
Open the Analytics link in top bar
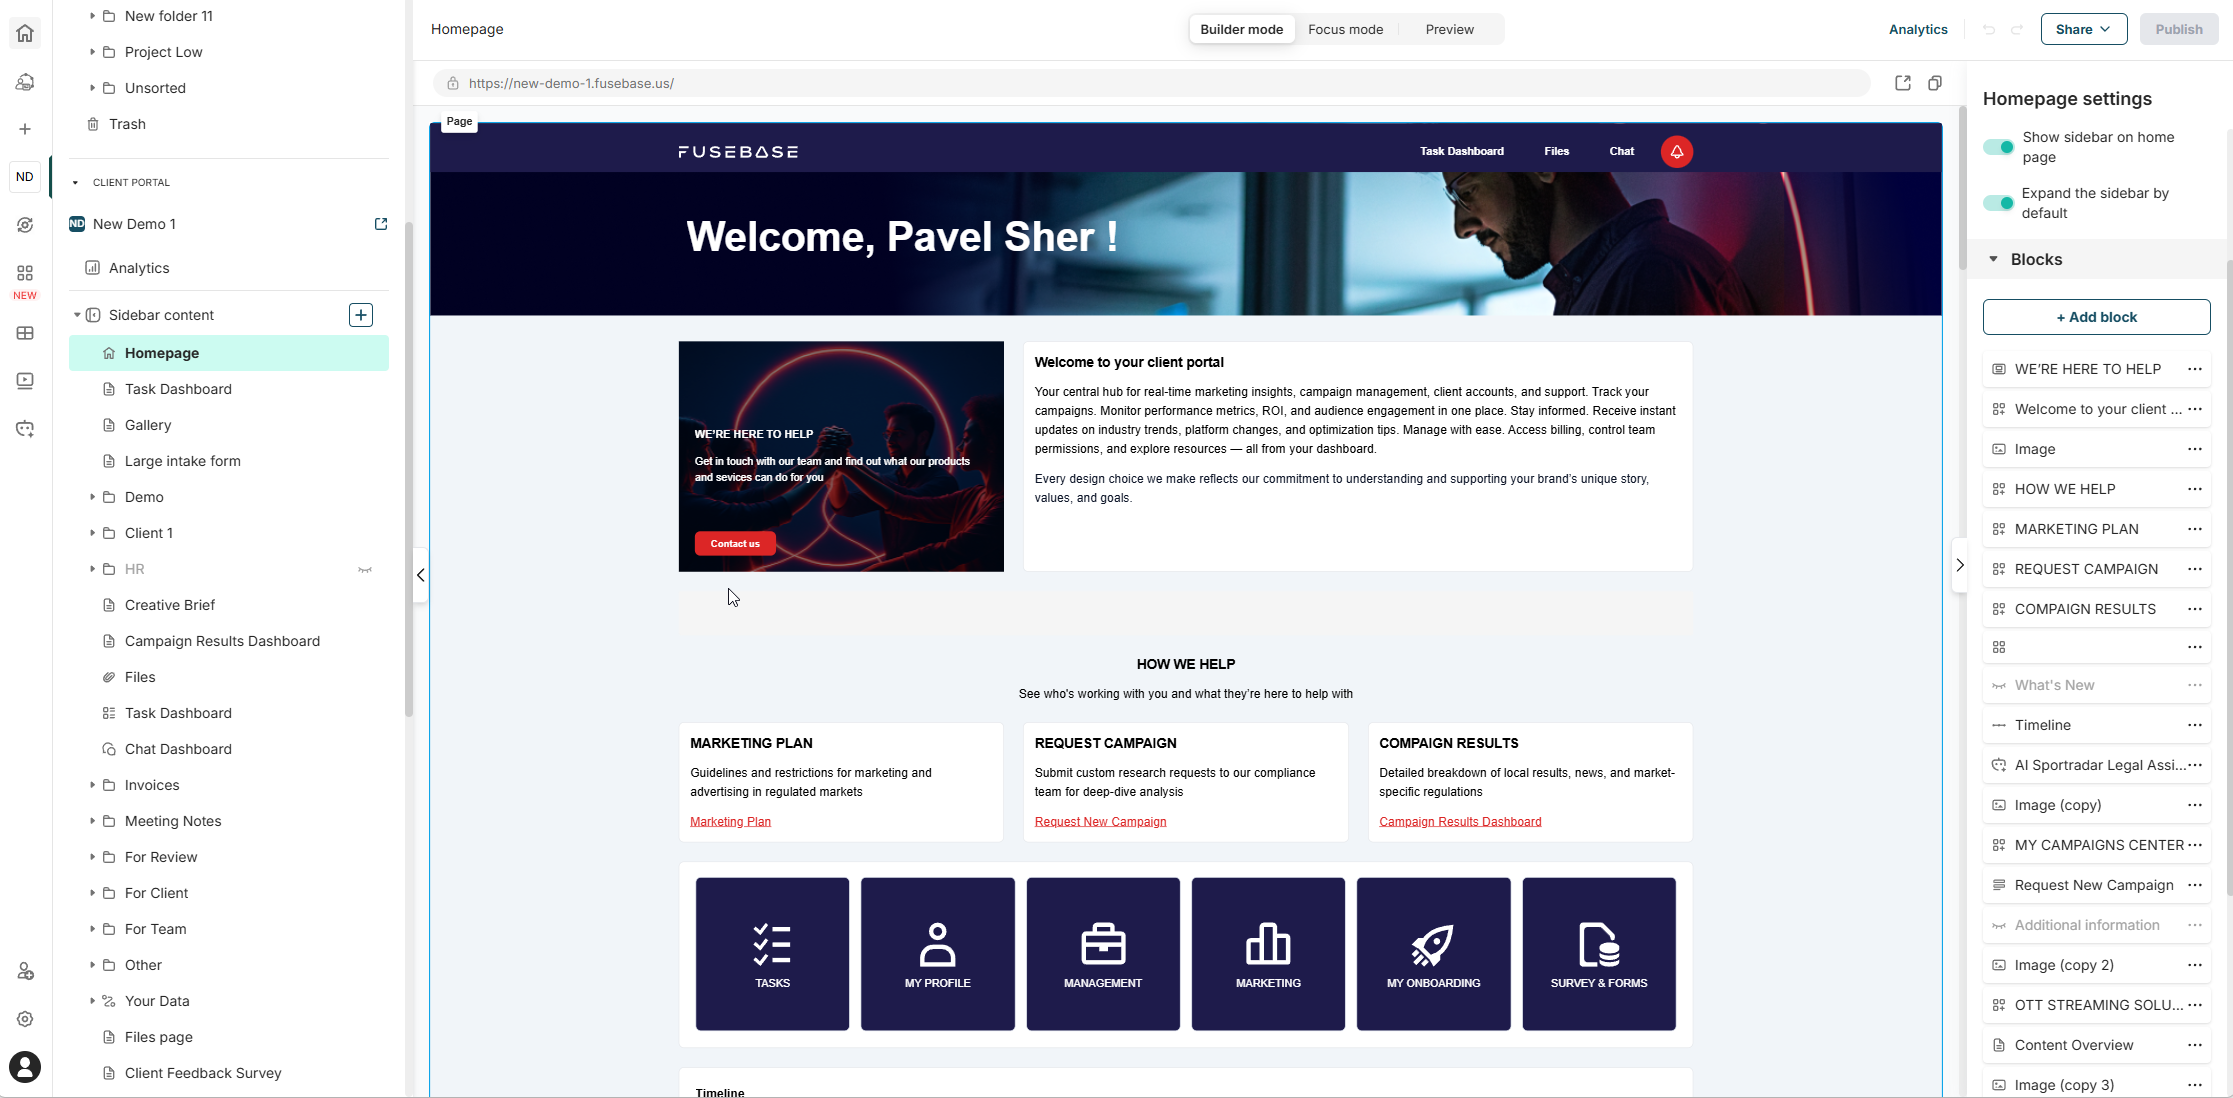coord(1917,29)
